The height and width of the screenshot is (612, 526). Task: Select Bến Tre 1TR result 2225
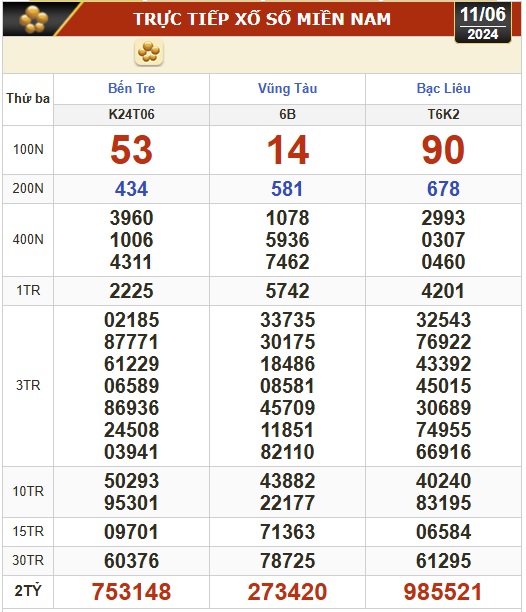click(132, 291)
